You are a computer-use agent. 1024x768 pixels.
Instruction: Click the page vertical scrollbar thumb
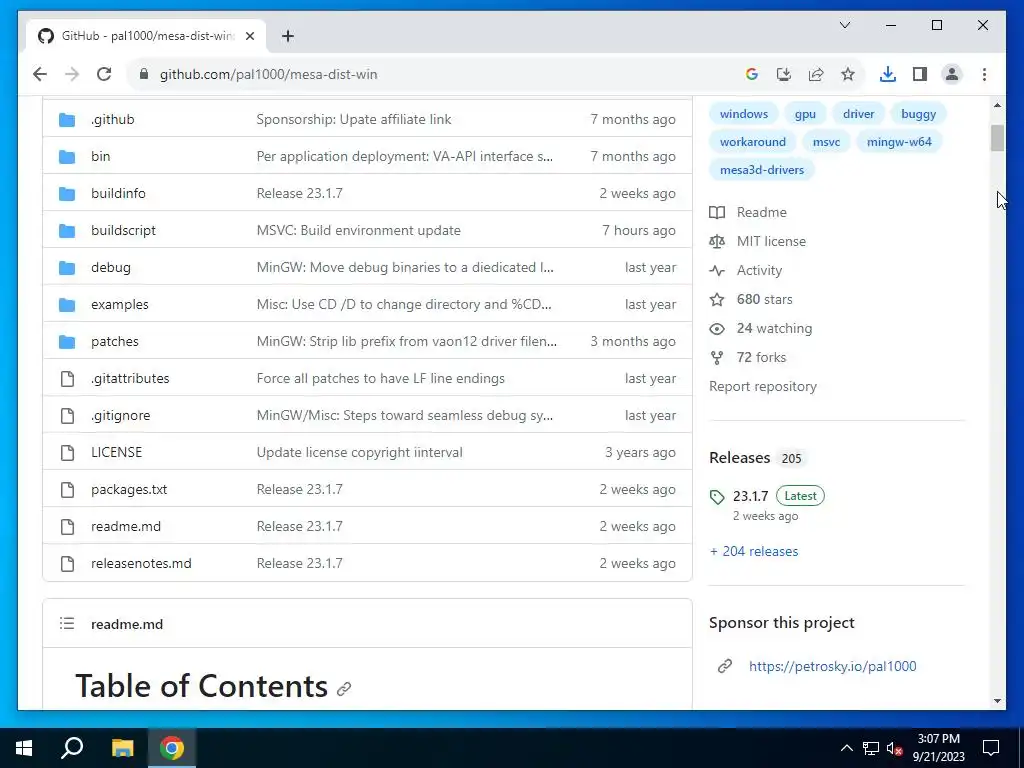coord(997,137)
